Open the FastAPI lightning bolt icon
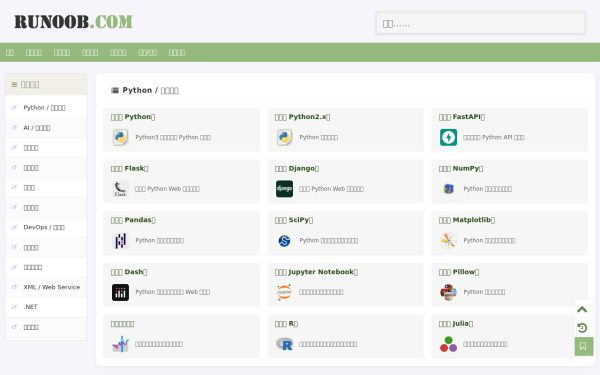Viewport: 600px width, 375px height. [448, 137]
